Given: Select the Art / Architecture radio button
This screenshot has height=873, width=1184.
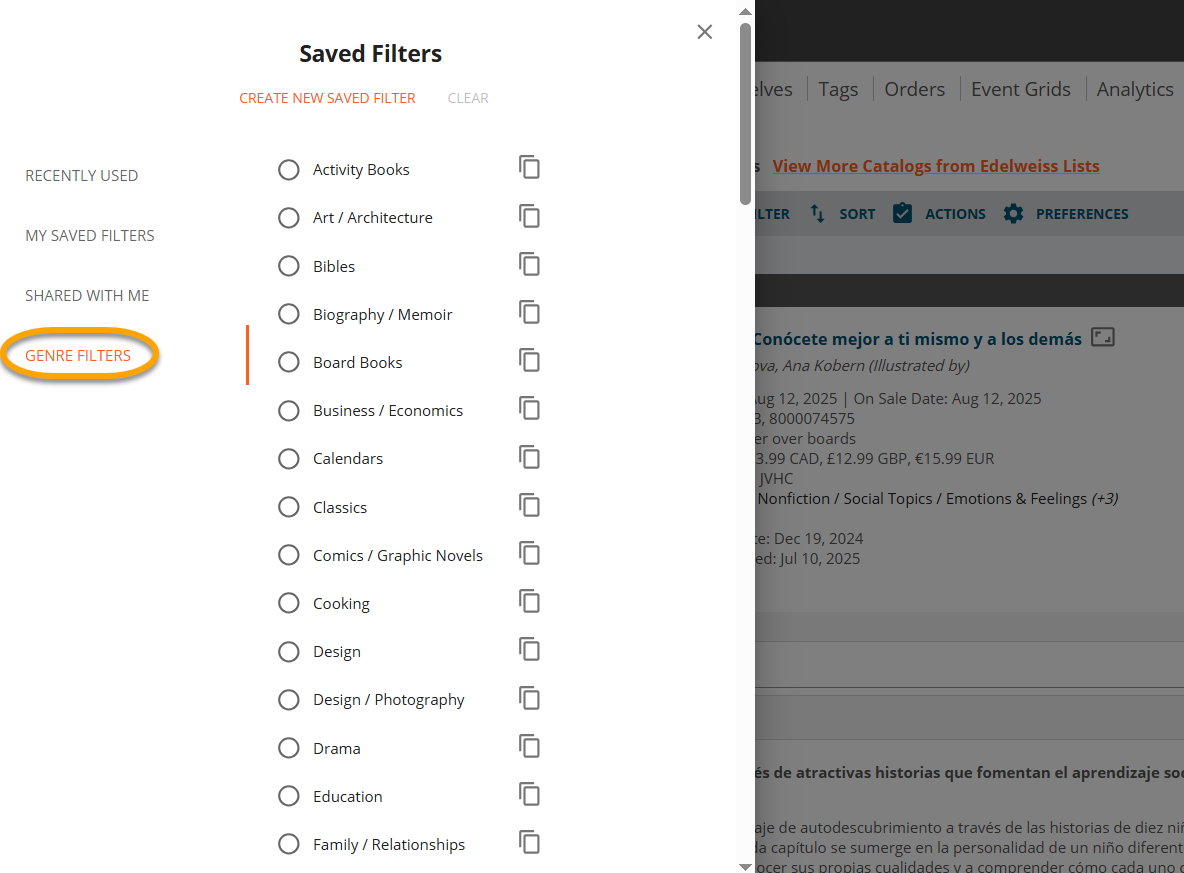Looking at the screenshot, I should click(288, 217).
